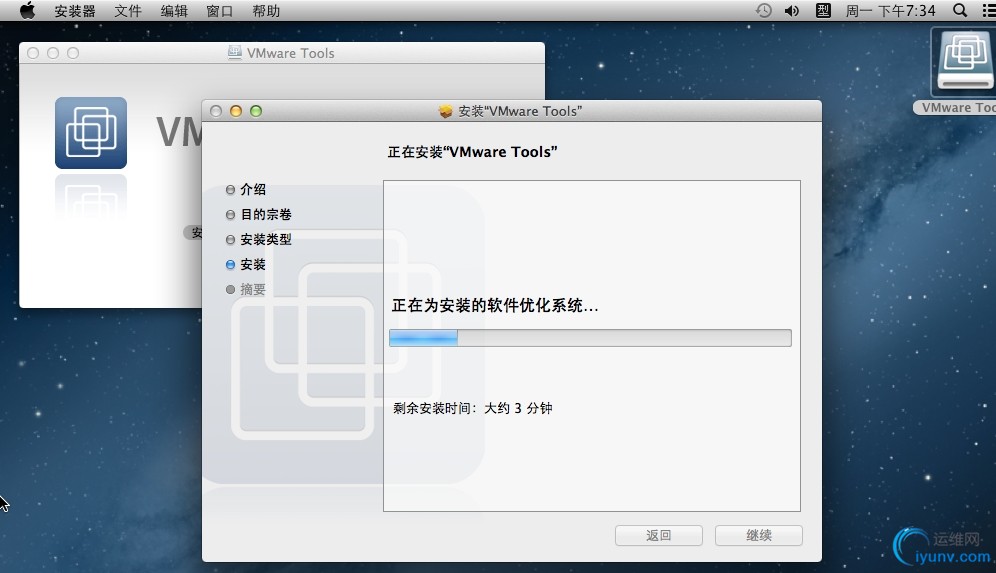Click the 正在安装“VMware Tools” heading
The height and width of the screenshot is (573, 996).
(x=472, y=152)
